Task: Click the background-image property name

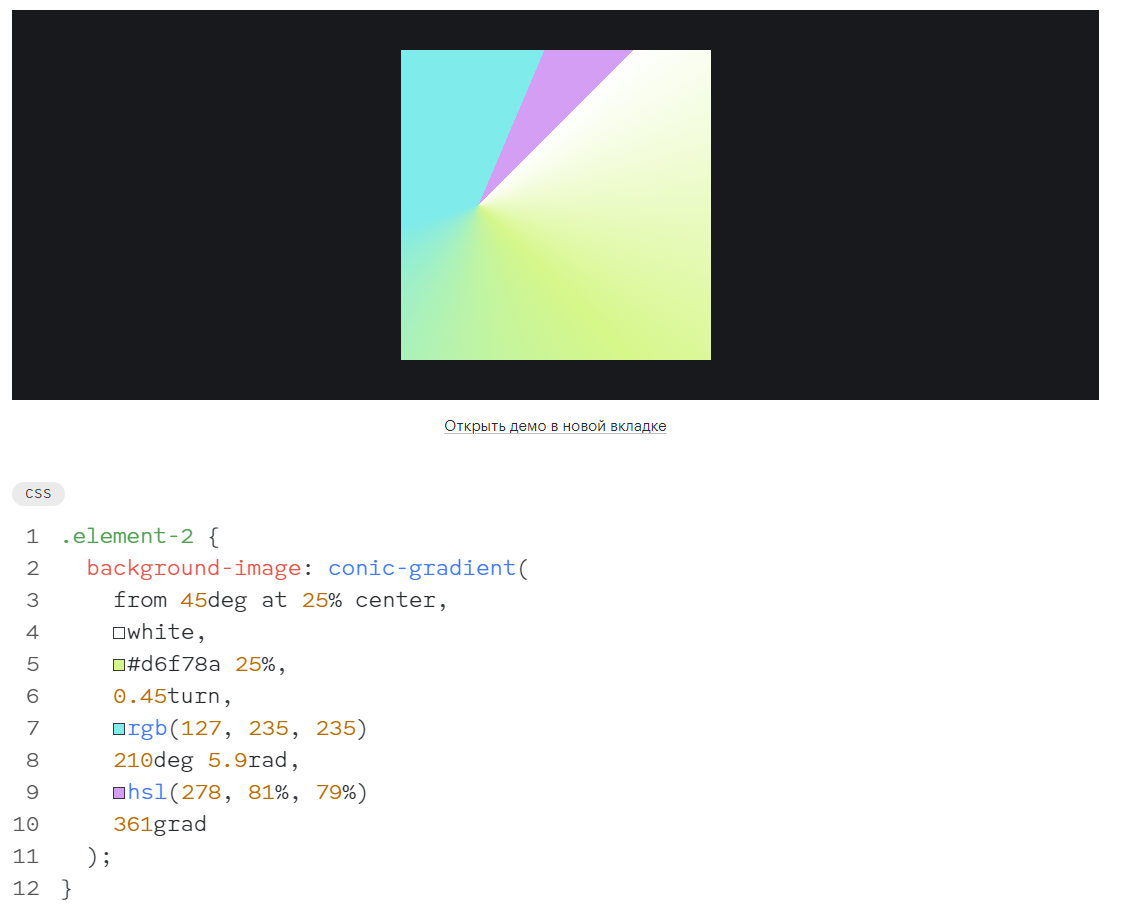Action: coord(193,568)
